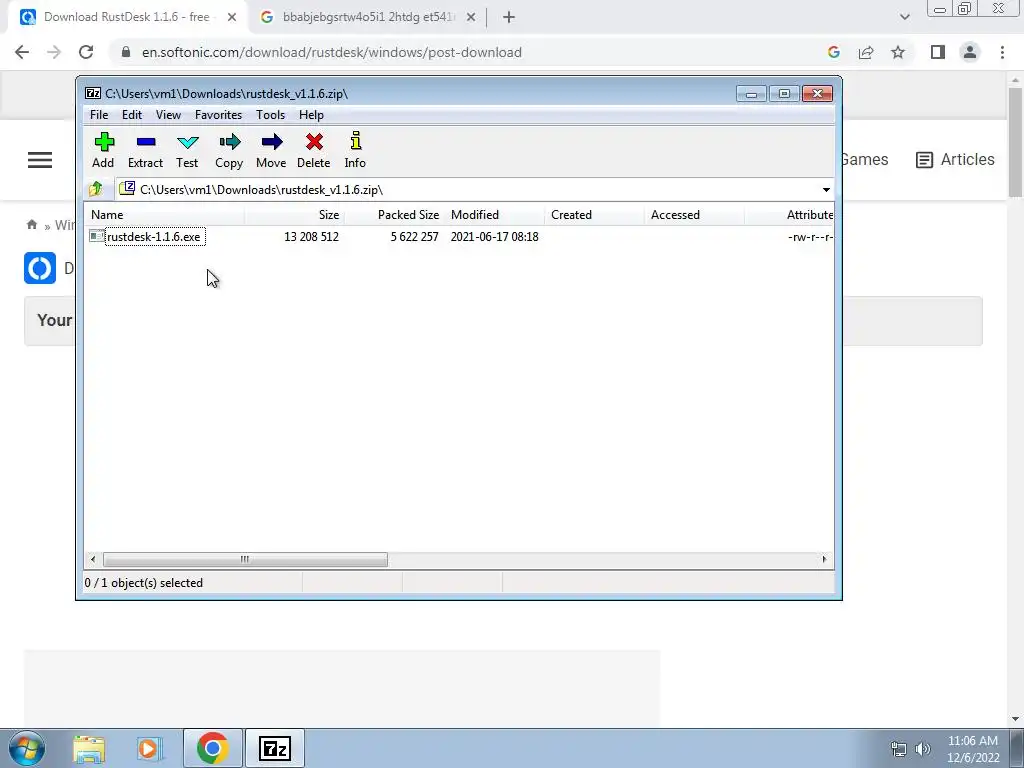Sort by Packed Size column header
This screenshot has height=768, width=1024.
[x=394, y=215]
